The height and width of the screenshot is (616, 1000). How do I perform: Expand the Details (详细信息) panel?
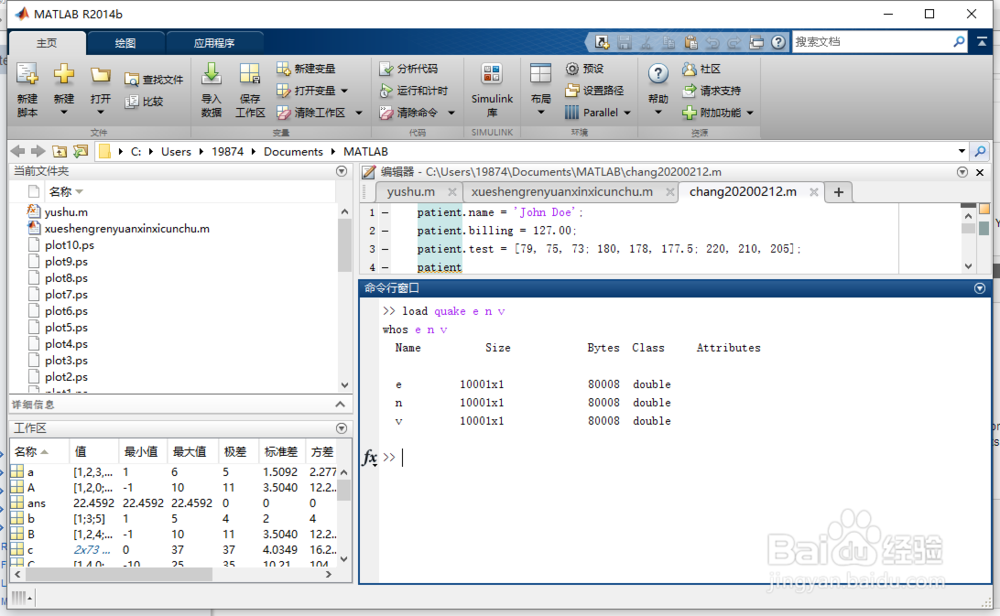click(340, 404)
